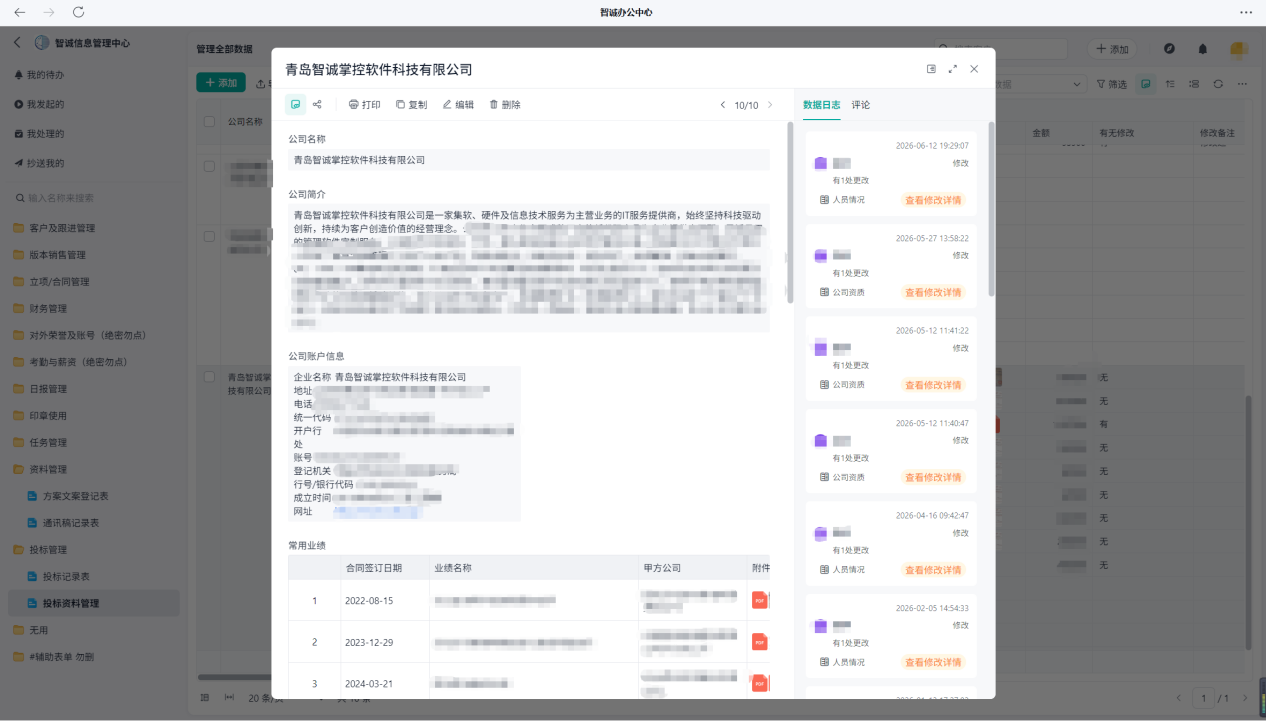
Task: Focus the sidebar name search field
Action: coord(94,198)
